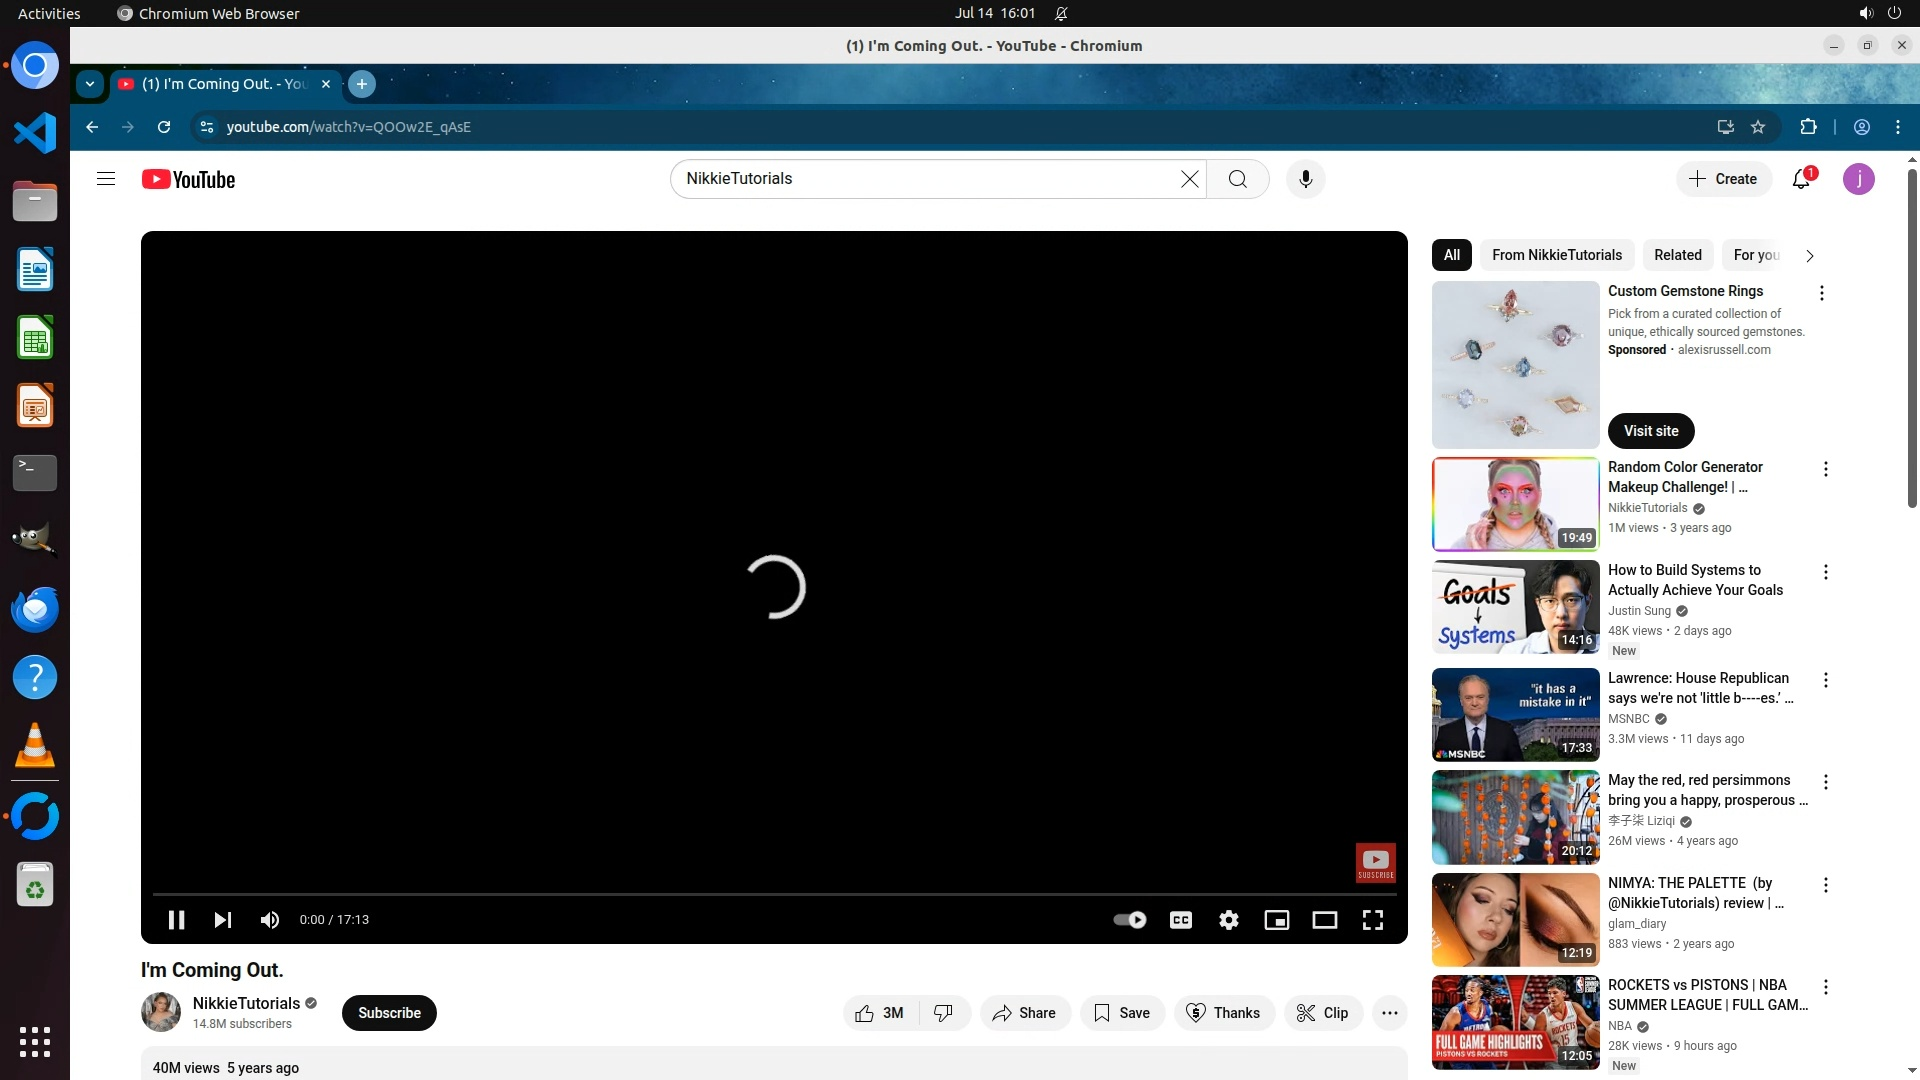Open video settings gear icon
This screenshot has height=1080, width=1920.
[x=1228, y=920]
